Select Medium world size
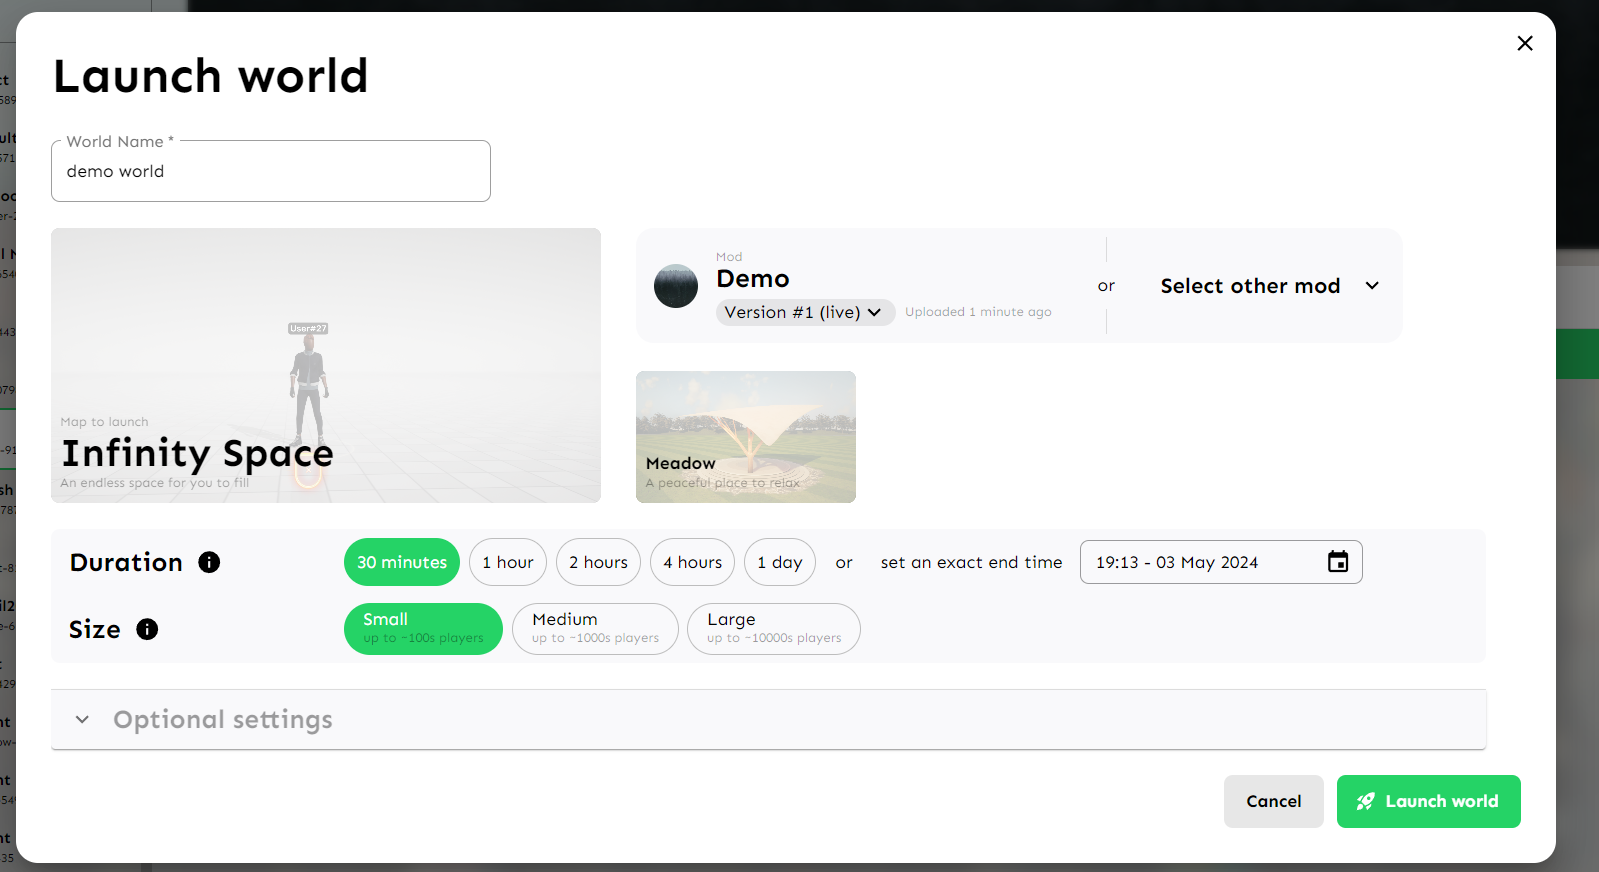The image size is (1599, 872). (595, 629)
